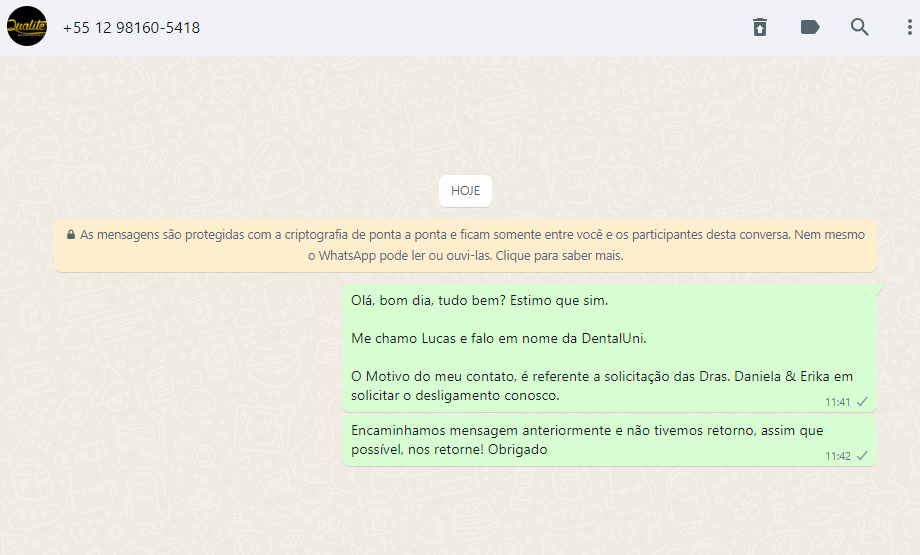This screenshot has height=555, width=920.
Task: Click the archive/delete chat icon in header
Action: point(760,27)
